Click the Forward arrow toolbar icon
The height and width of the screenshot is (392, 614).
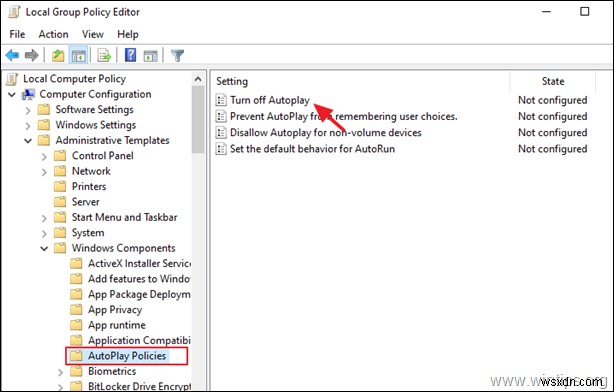pos(32,55)
